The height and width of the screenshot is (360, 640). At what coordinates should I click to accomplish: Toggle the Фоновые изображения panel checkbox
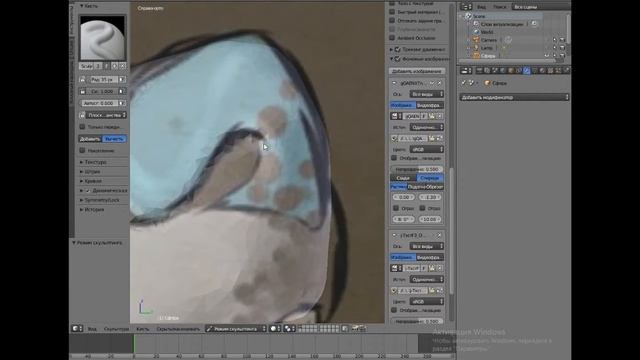[398, 59]
